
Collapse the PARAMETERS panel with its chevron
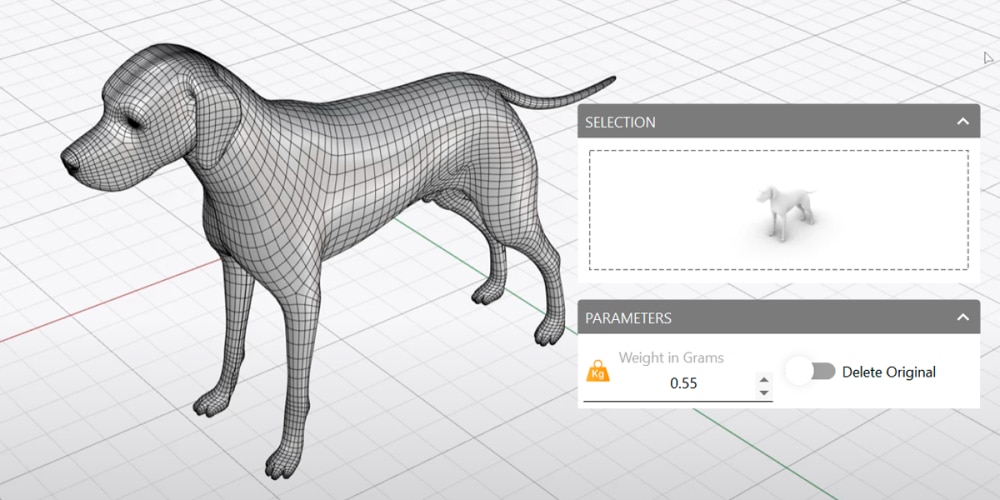(x=962, y=318)
